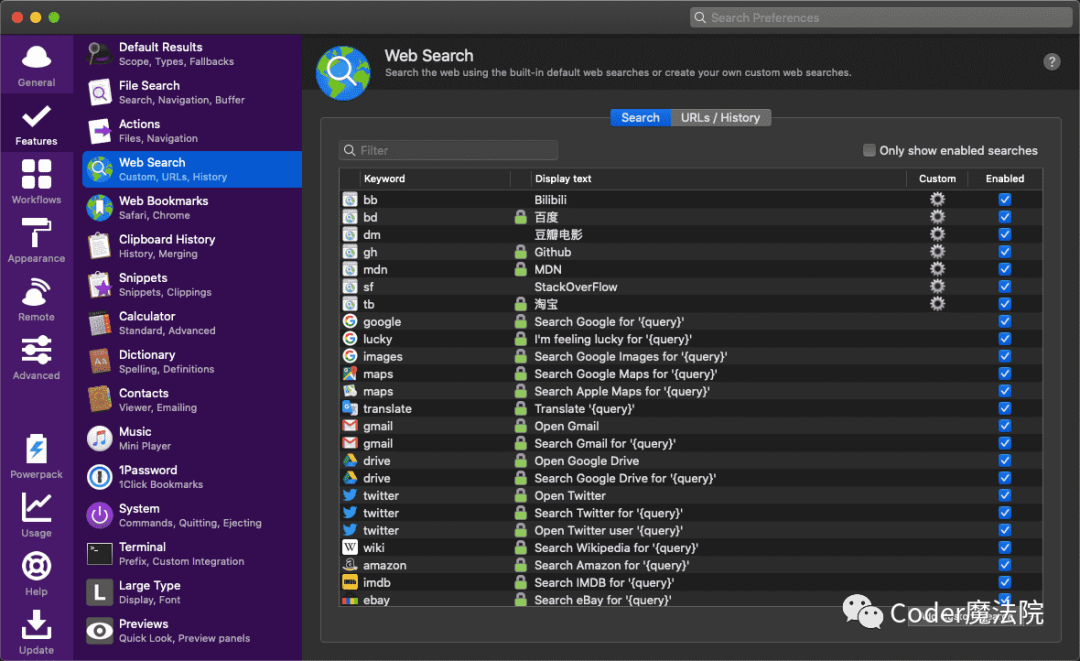Image resolution: width=1080 pixels, height=661 pixels.
Task: Select the 'Search Amazon for {query}' row
Action: point(691,565)
